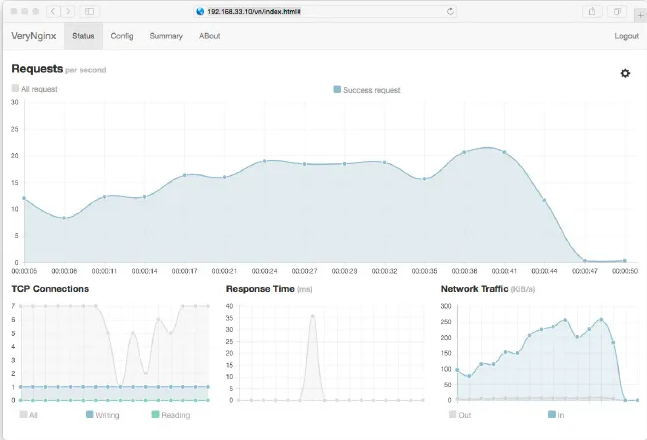This screenshot has height=440, width=647.
Task: Open a new tab with plus button
Action: 641,14
